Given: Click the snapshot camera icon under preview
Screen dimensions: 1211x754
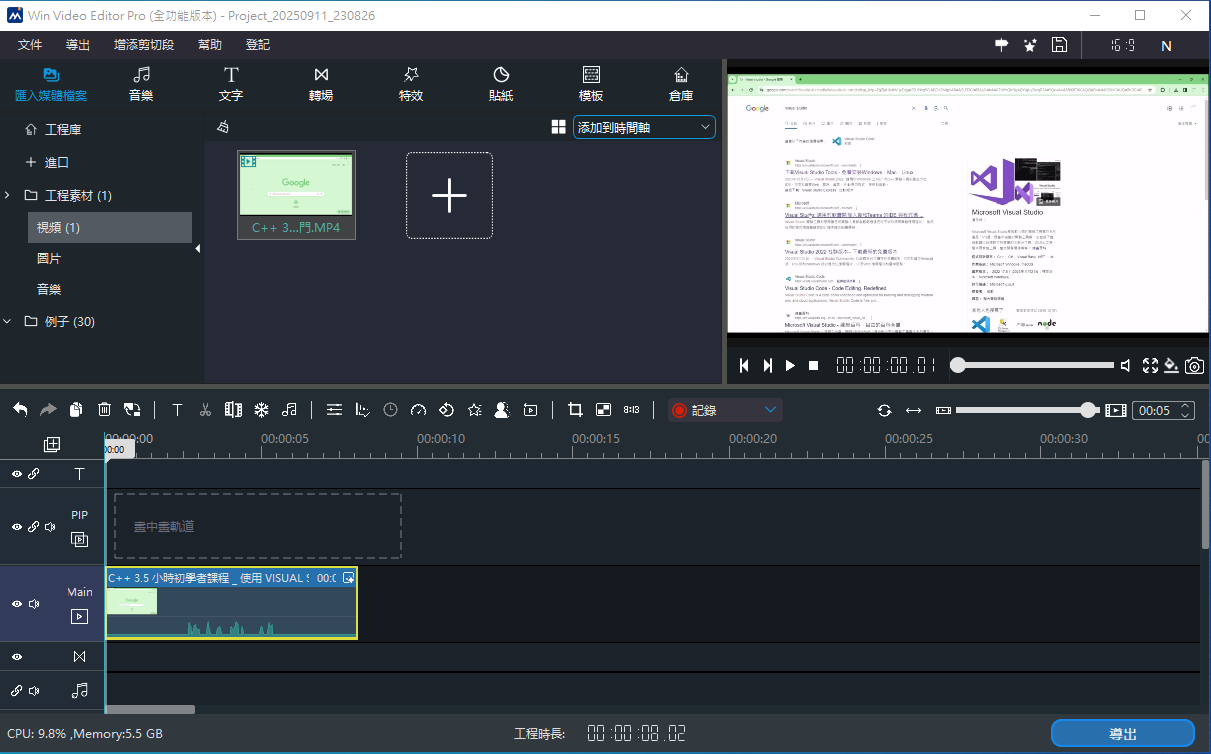Looking at the screenshot, I should pyautogui.click(x=1194, y=366).
